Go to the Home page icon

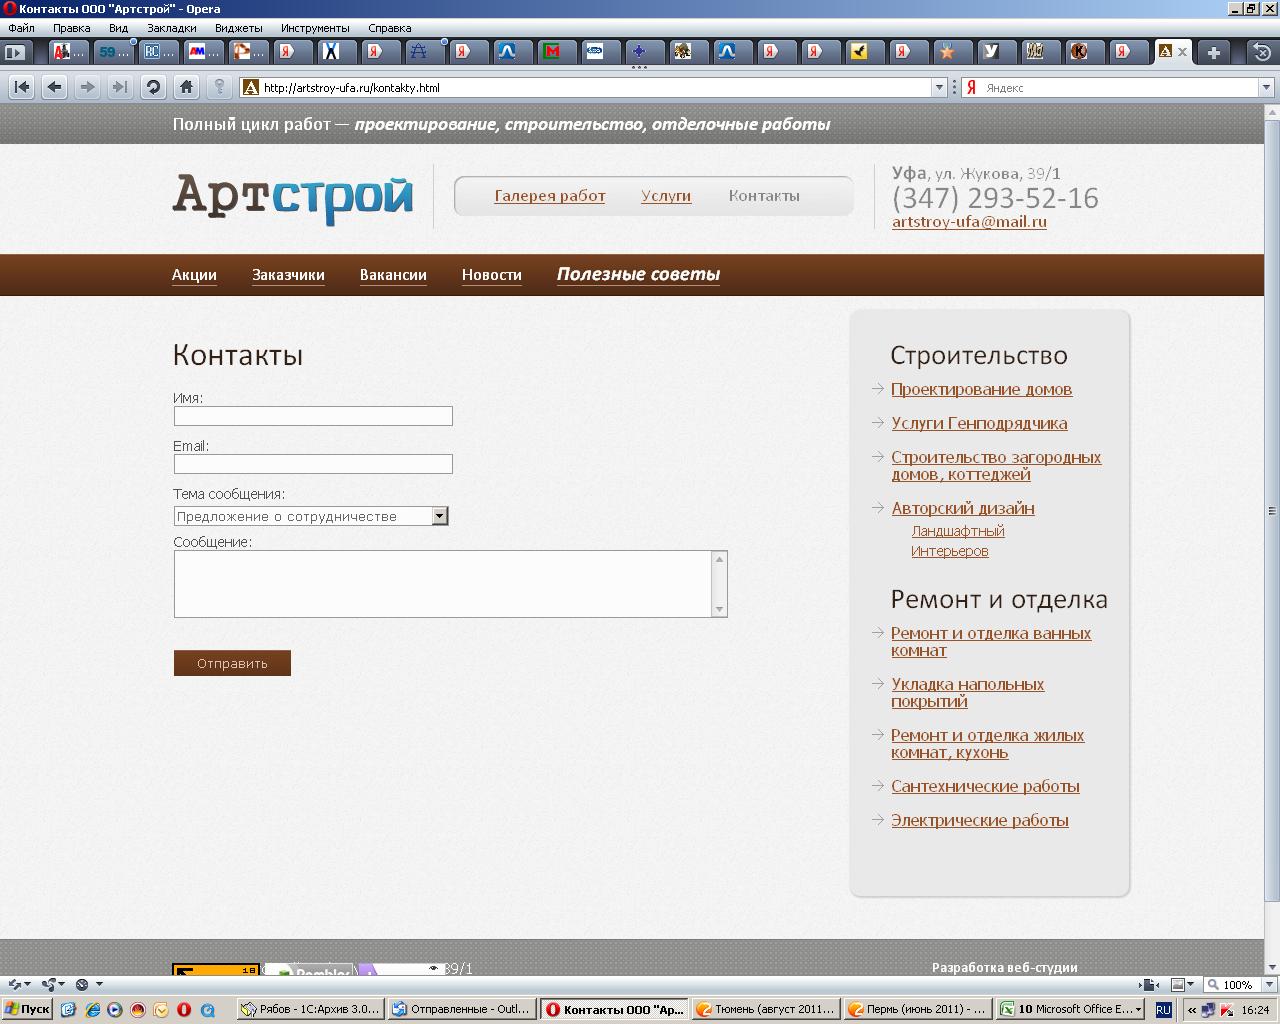coord(186,87)
